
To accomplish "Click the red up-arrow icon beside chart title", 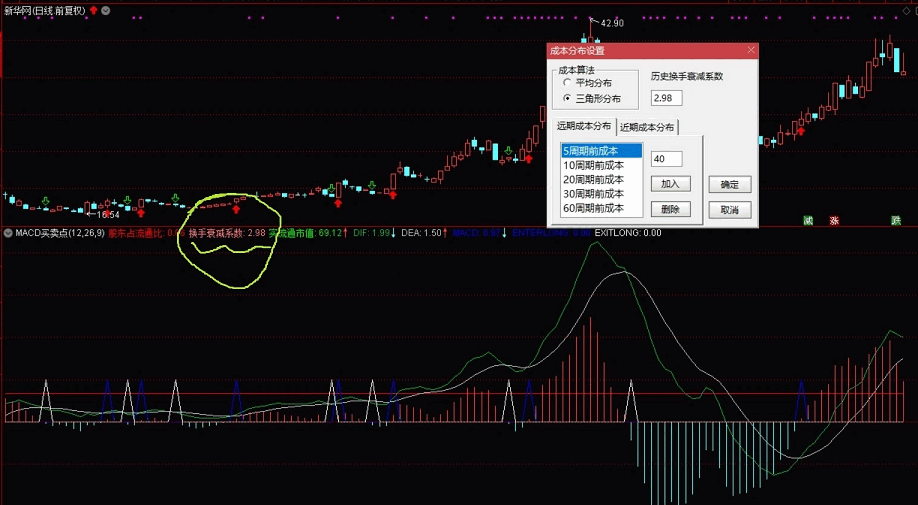I will pyautogui.click(x=93, y=11).
